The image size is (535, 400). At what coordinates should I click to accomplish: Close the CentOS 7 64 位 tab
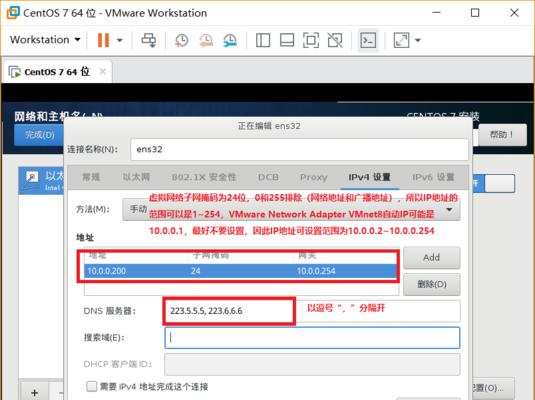(x=102, y=72)
